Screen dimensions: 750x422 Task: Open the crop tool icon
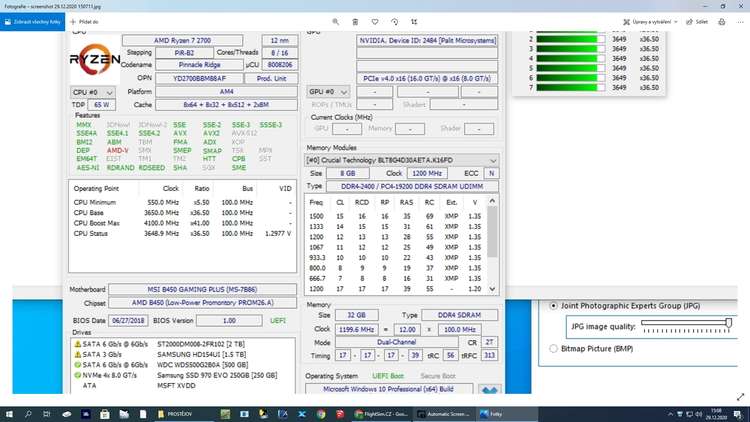[415, 20]
